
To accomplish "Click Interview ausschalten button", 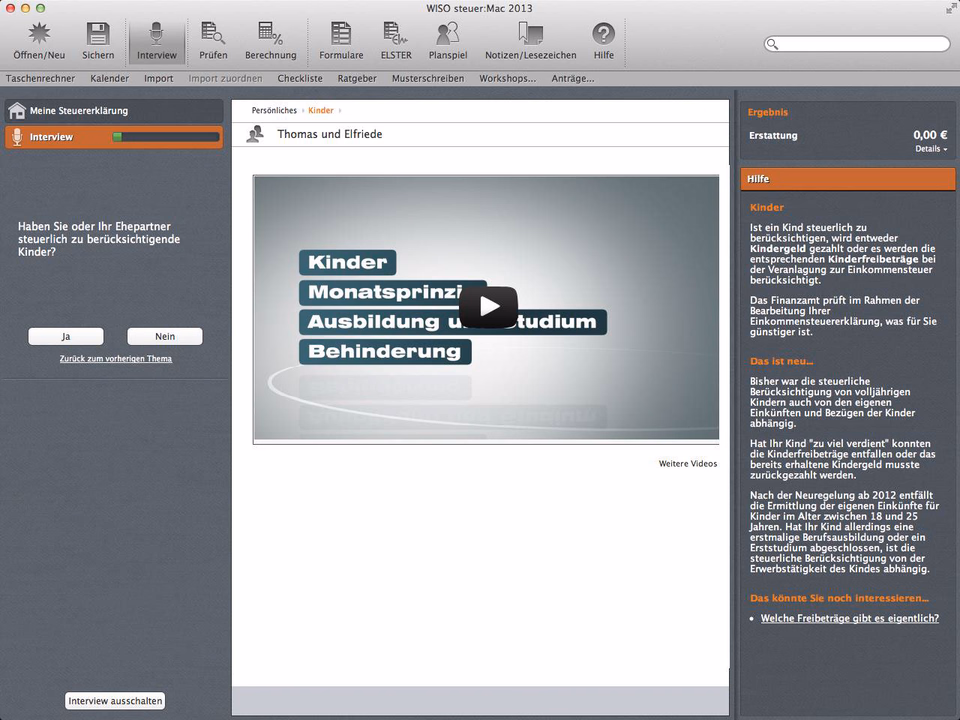I will click(x=115, y=700).
